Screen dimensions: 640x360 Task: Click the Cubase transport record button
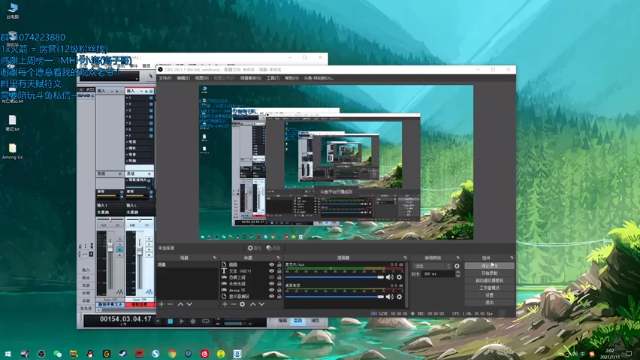point(193,321)
